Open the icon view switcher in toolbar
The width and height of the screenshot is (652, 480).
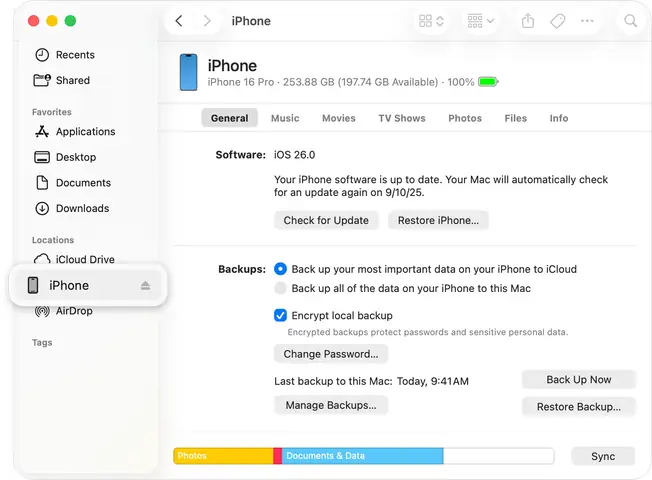[x=431, y=21]
